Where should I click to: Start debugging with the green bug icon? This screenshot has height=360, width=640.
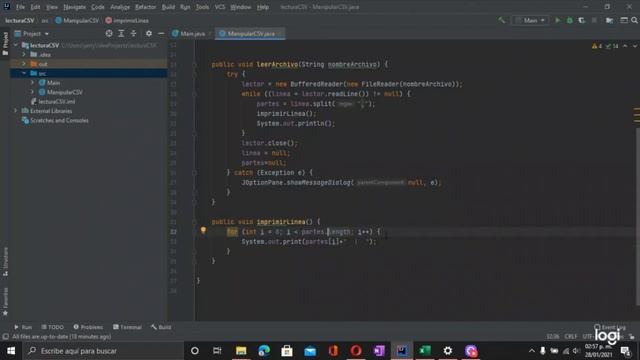point(570,20)
